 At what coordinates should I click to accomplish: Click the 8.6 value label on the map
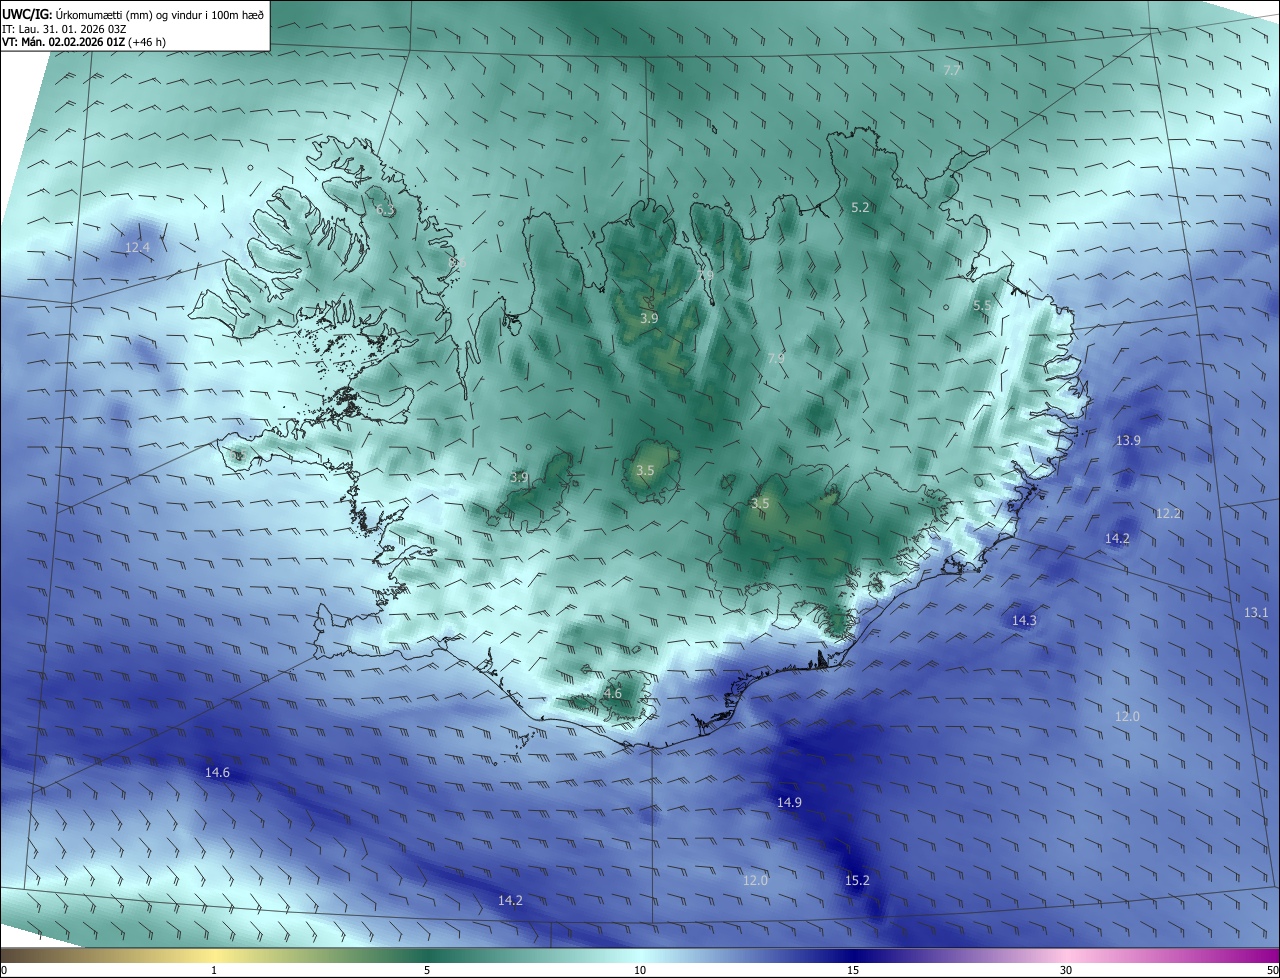(458, 261)
